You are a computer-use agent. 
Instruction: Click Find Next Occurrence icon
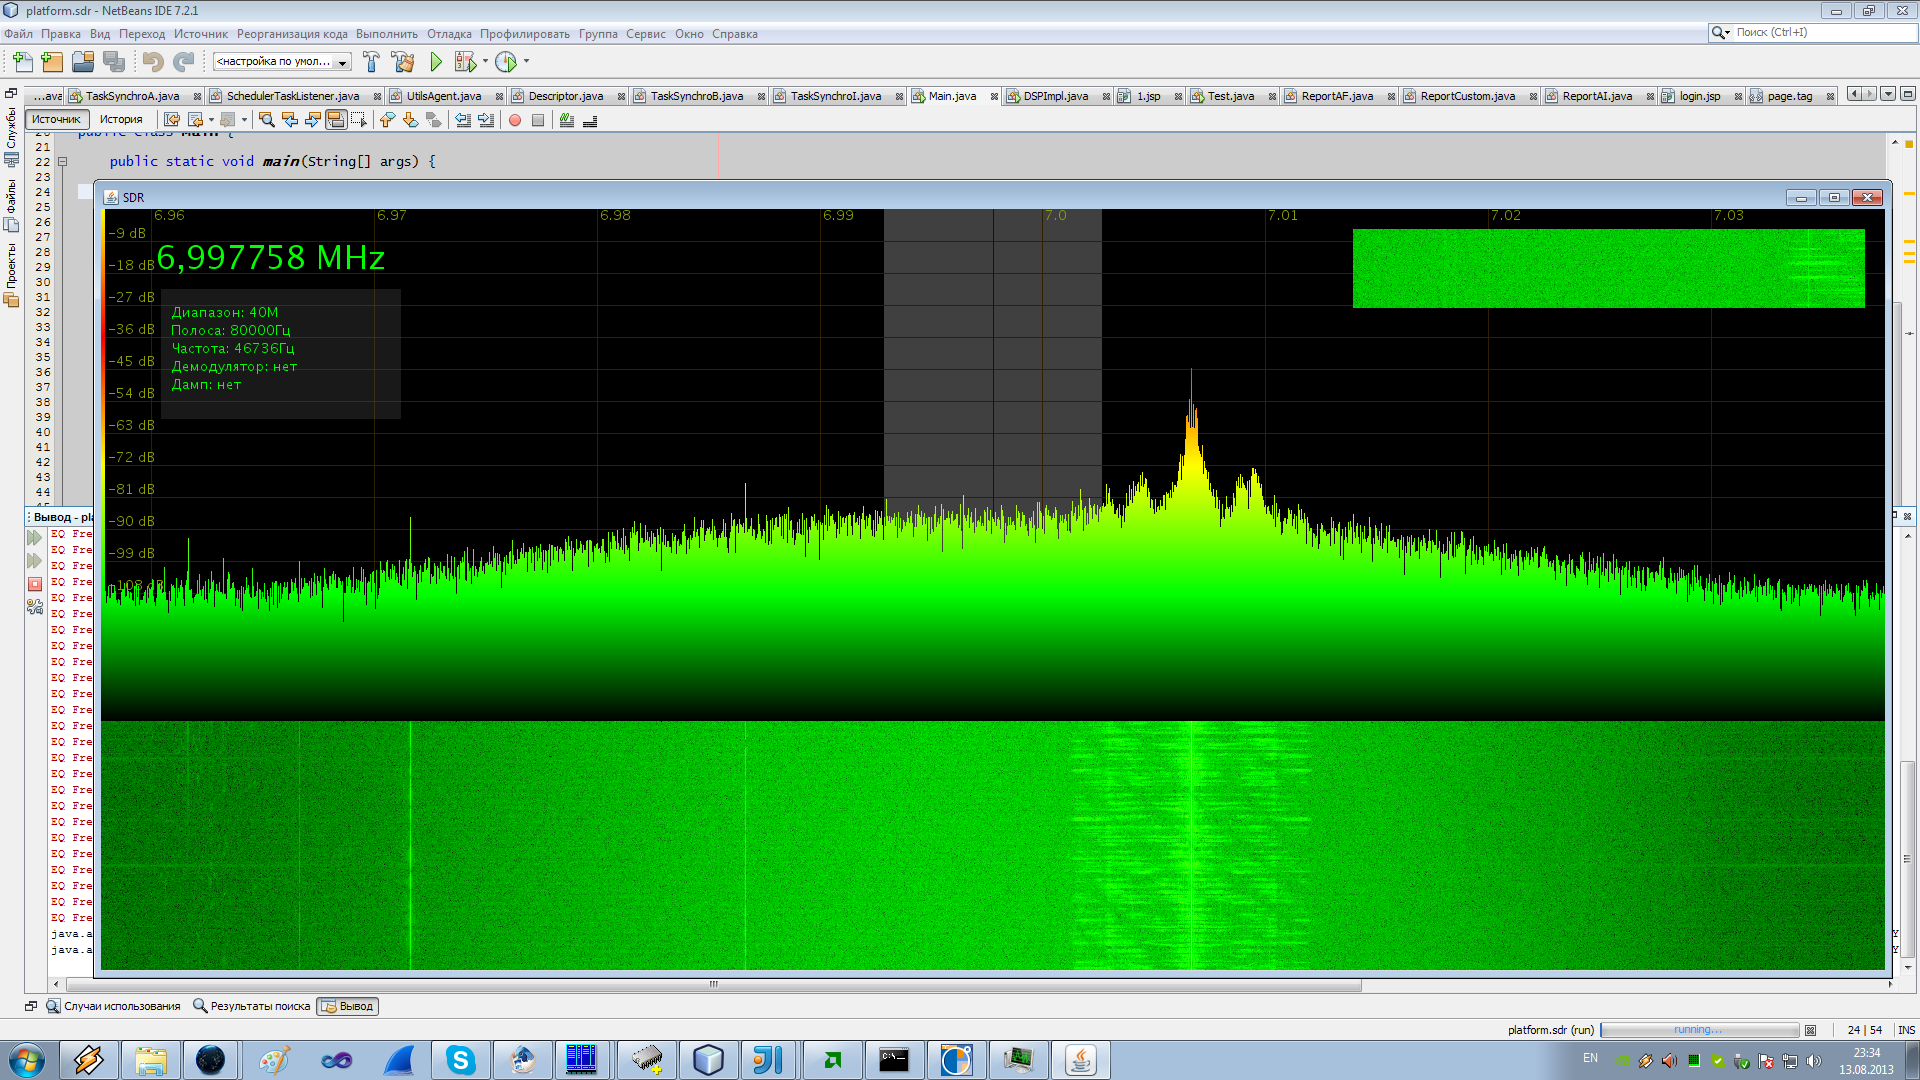[x=313, y=120]
